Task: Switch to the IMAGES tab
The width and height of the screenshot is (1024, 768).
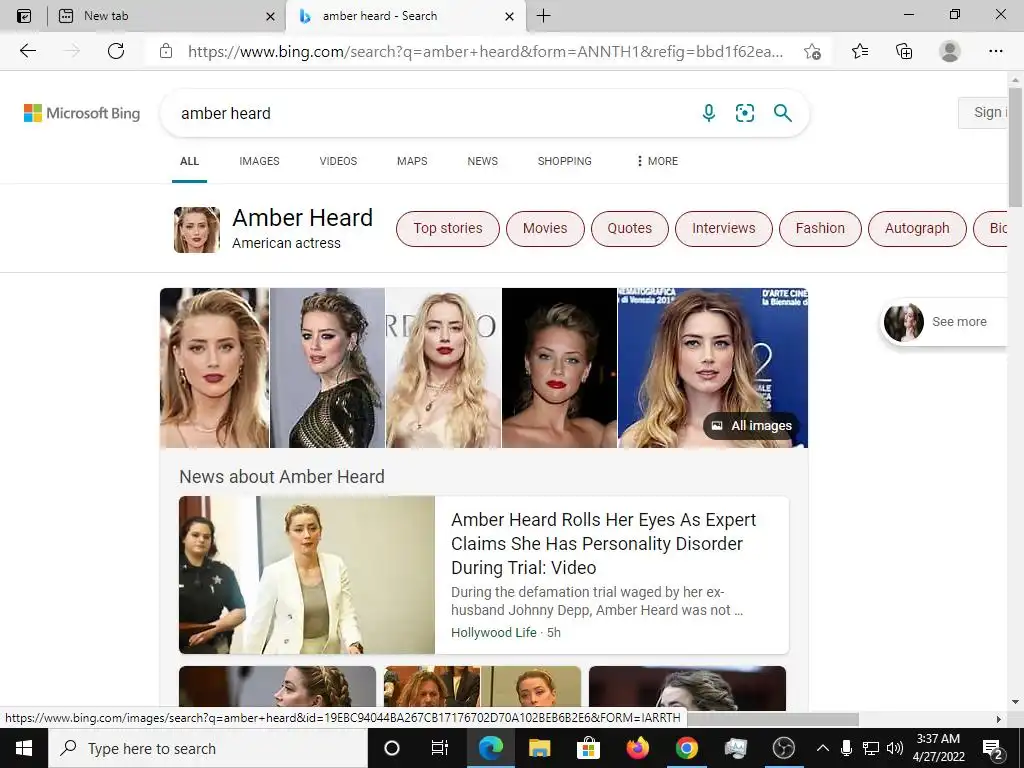Action: [259, 161]
